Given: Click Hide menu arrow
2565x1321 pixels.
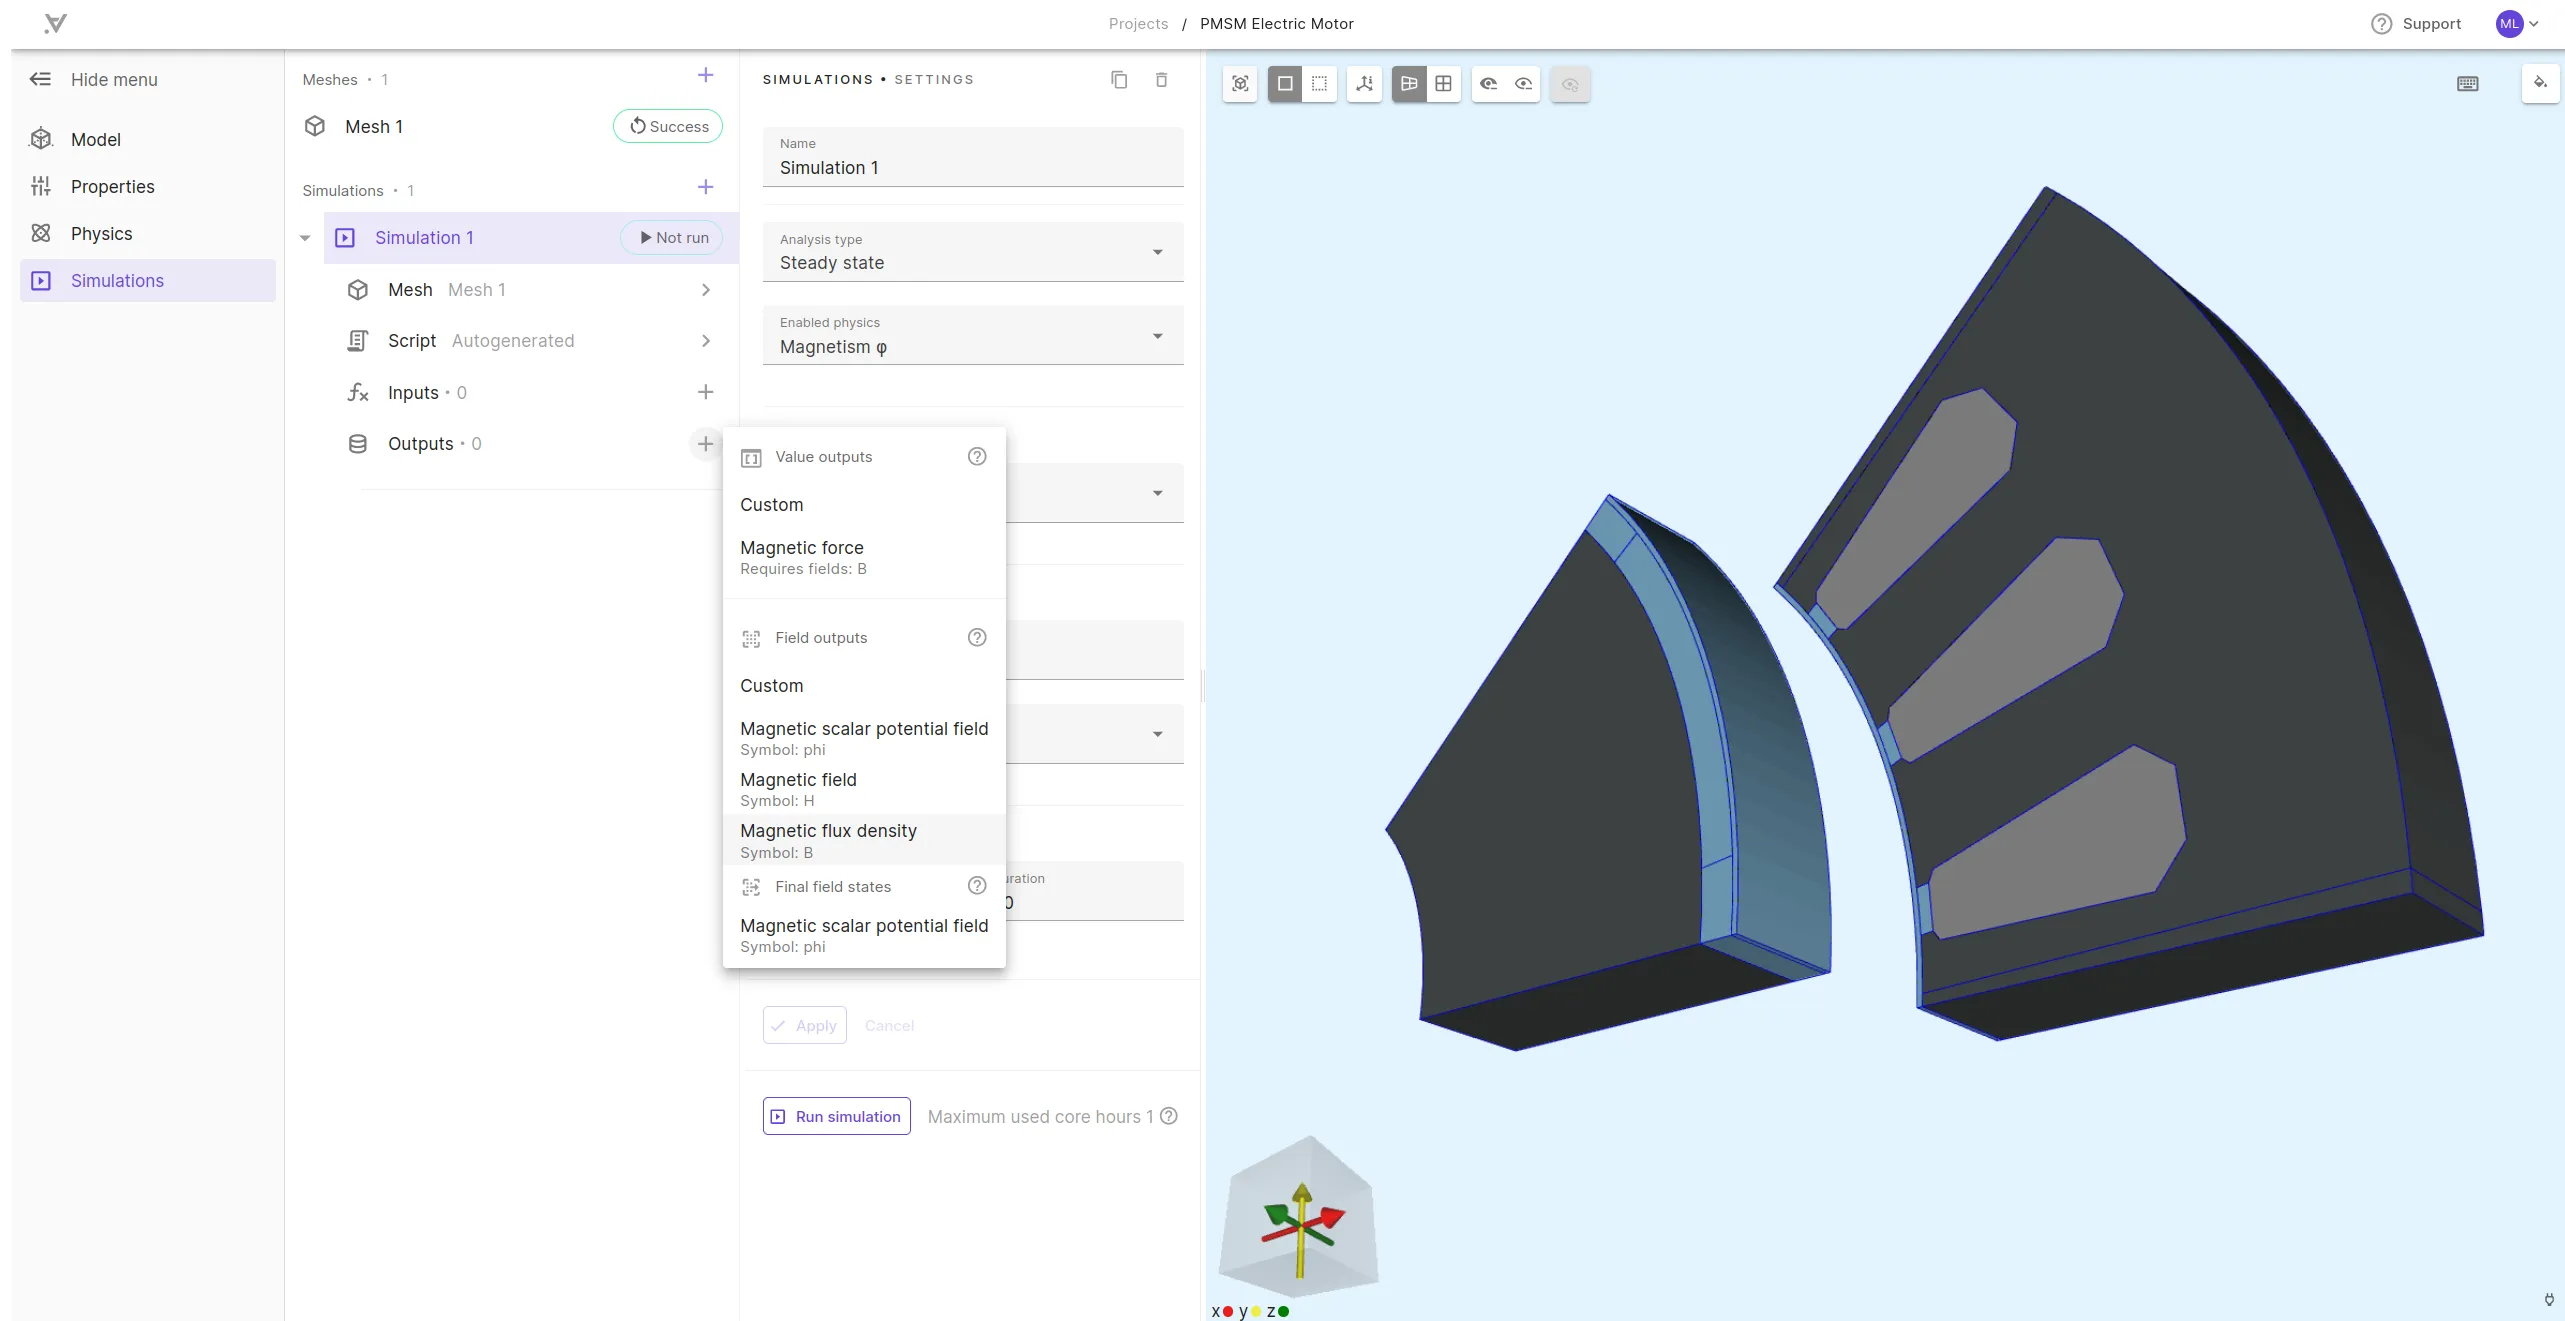Looking at the screenshot, I should [40, 79].
